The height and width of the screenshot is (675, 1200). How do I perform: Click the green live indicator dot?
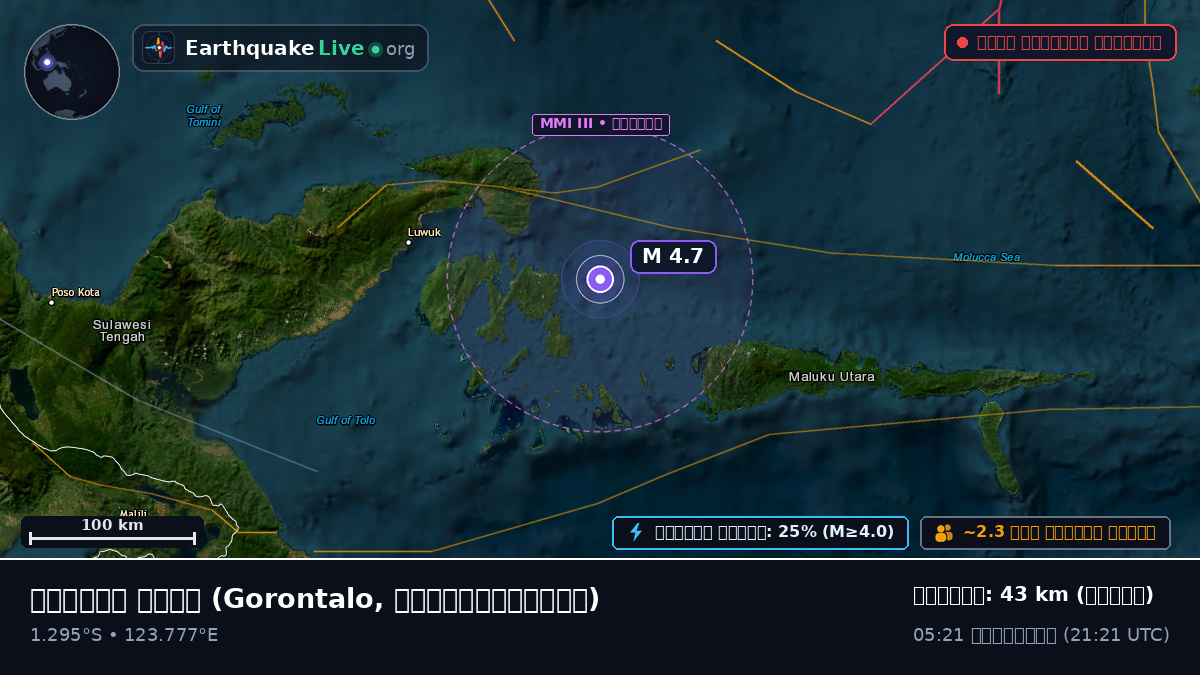tap(375, 49)
